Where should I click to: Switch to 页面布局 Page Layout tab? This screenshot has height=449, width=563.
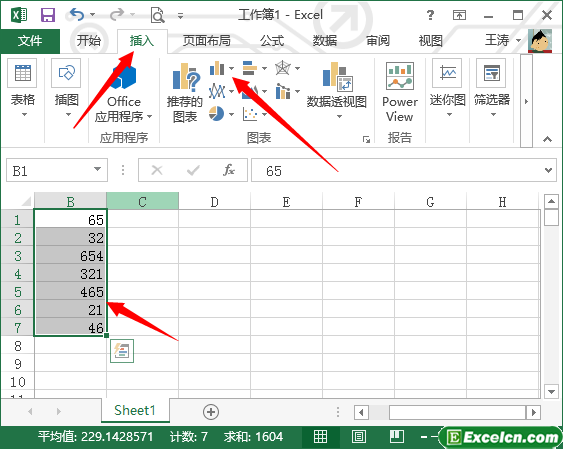pyautogui.click(x=206, y=41)
